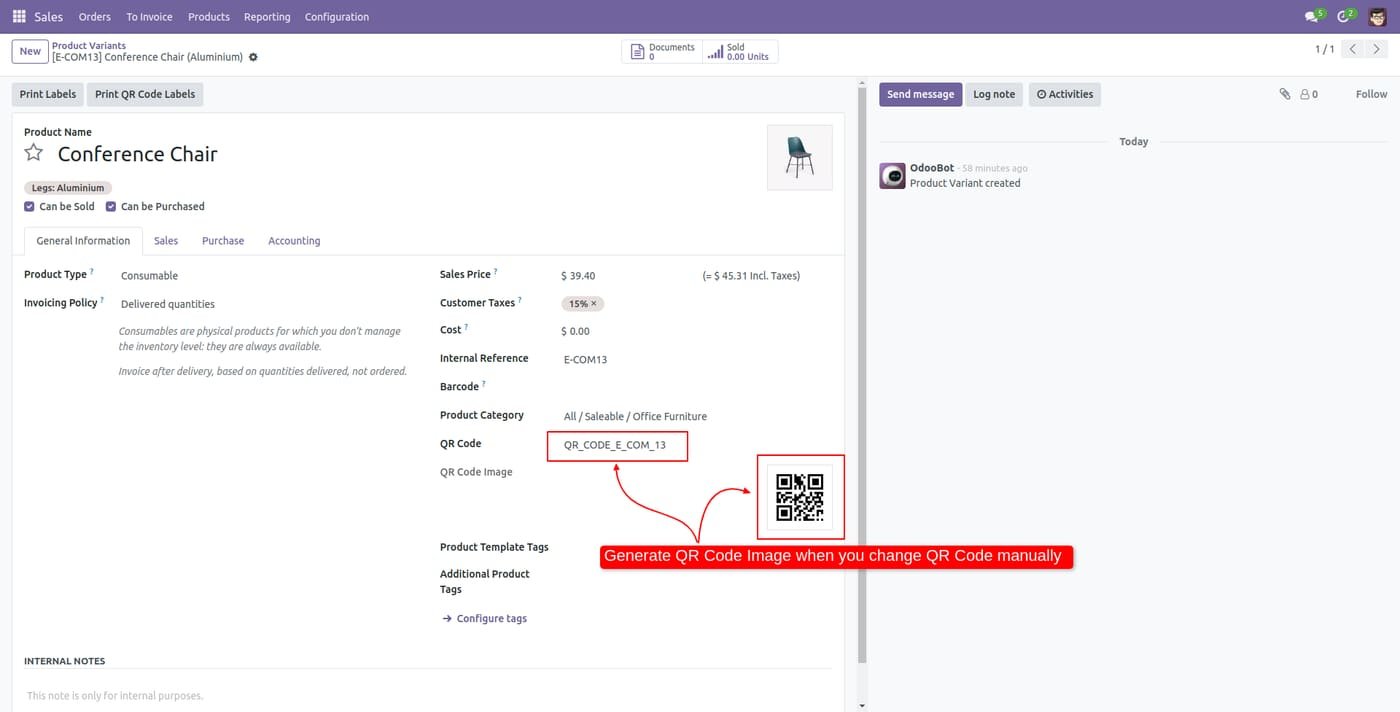
Task: Switch to the General Information tab
Action: (83, 241)
